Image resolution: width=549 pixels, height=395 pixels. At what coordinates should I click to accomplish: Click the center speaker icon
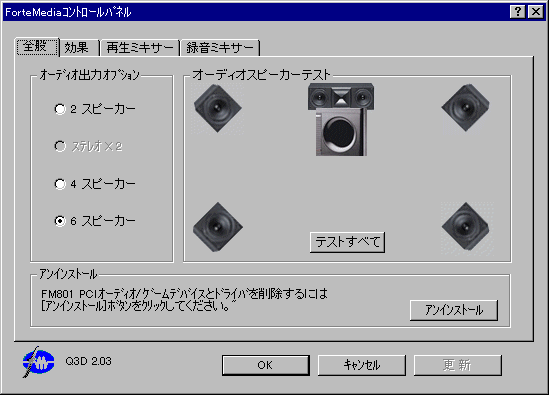[x=341, y=96]
